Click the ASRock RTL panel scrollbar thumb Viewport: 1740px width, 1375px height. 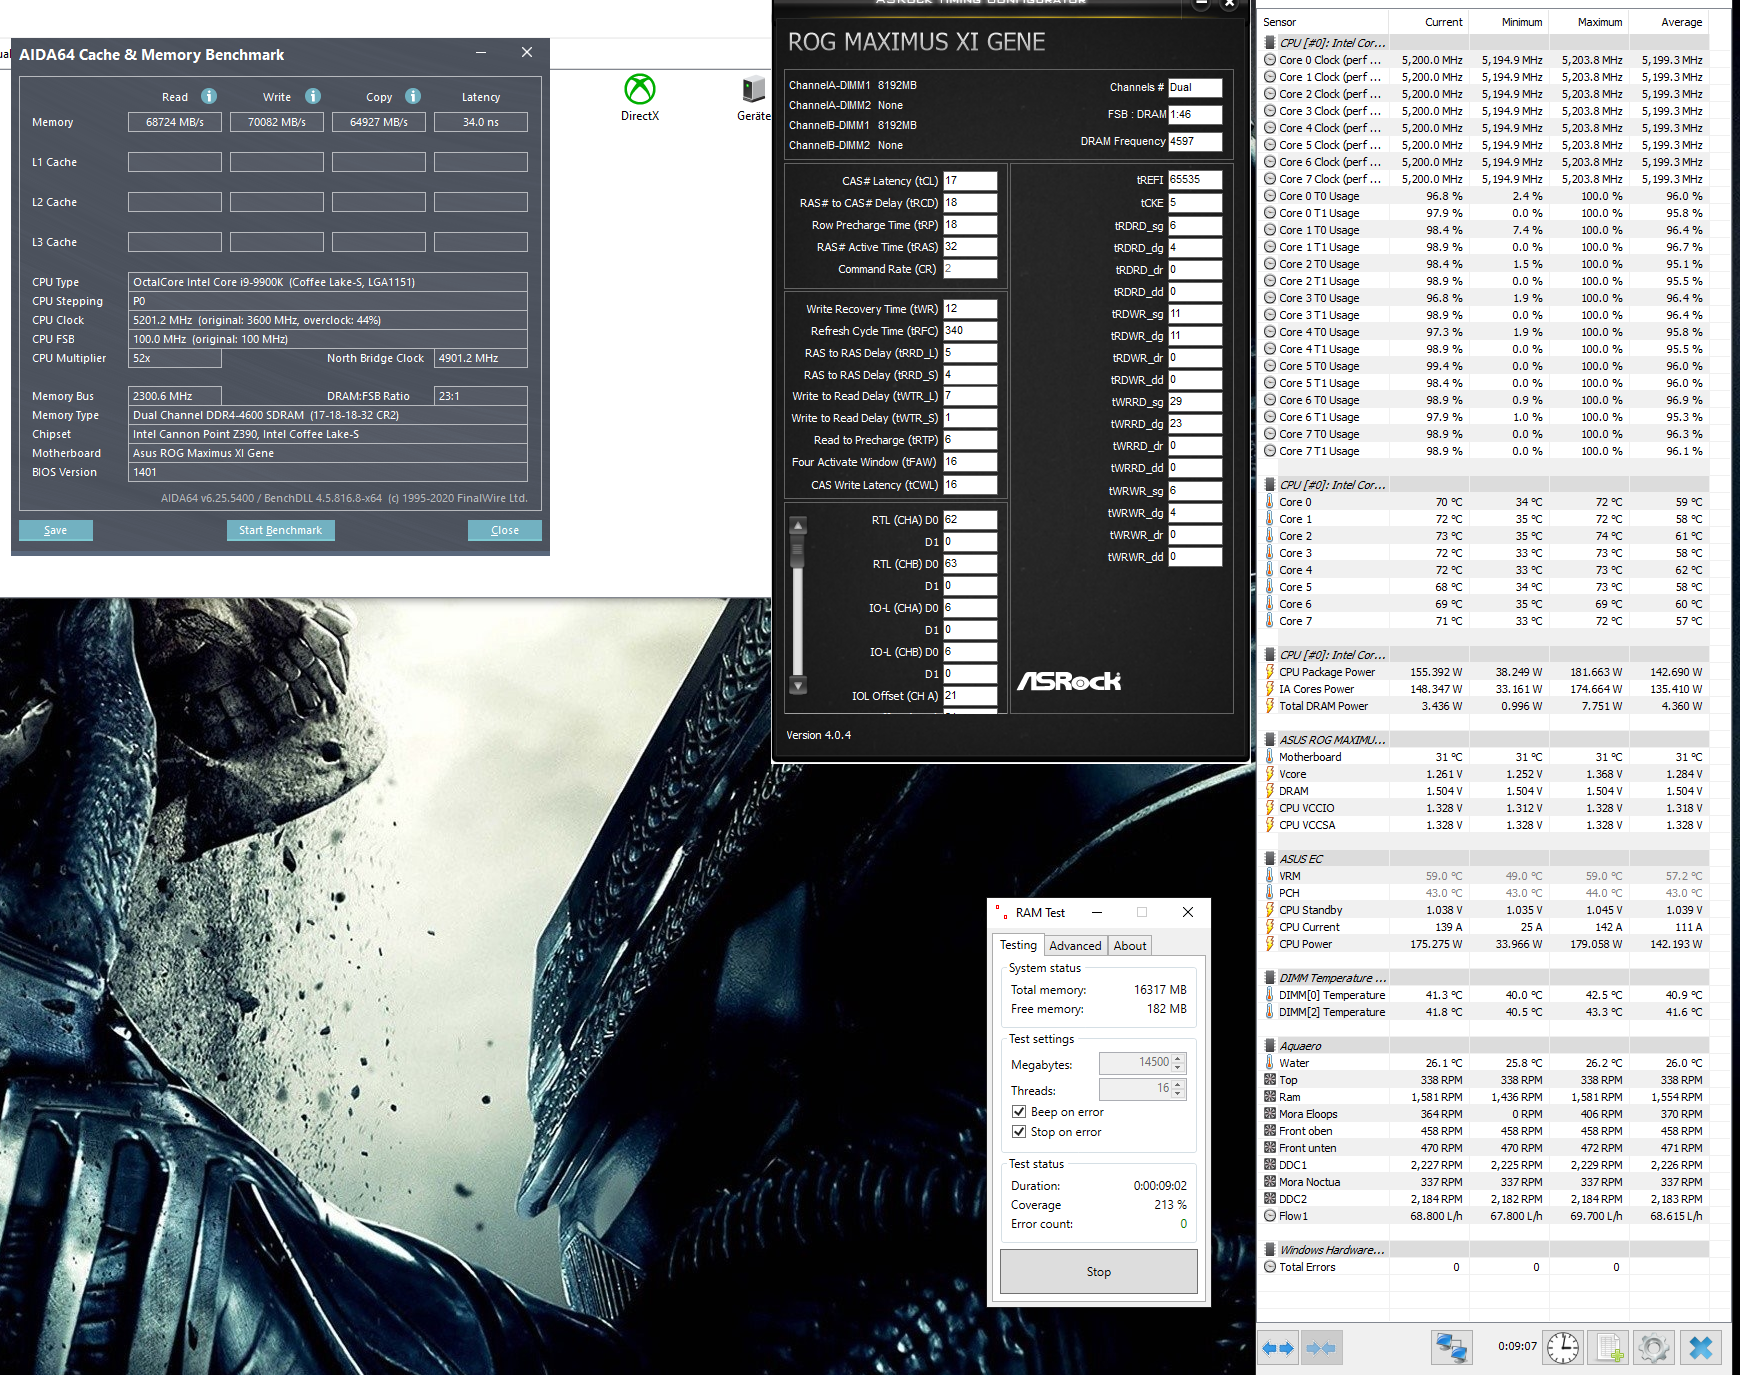(798, 552)
